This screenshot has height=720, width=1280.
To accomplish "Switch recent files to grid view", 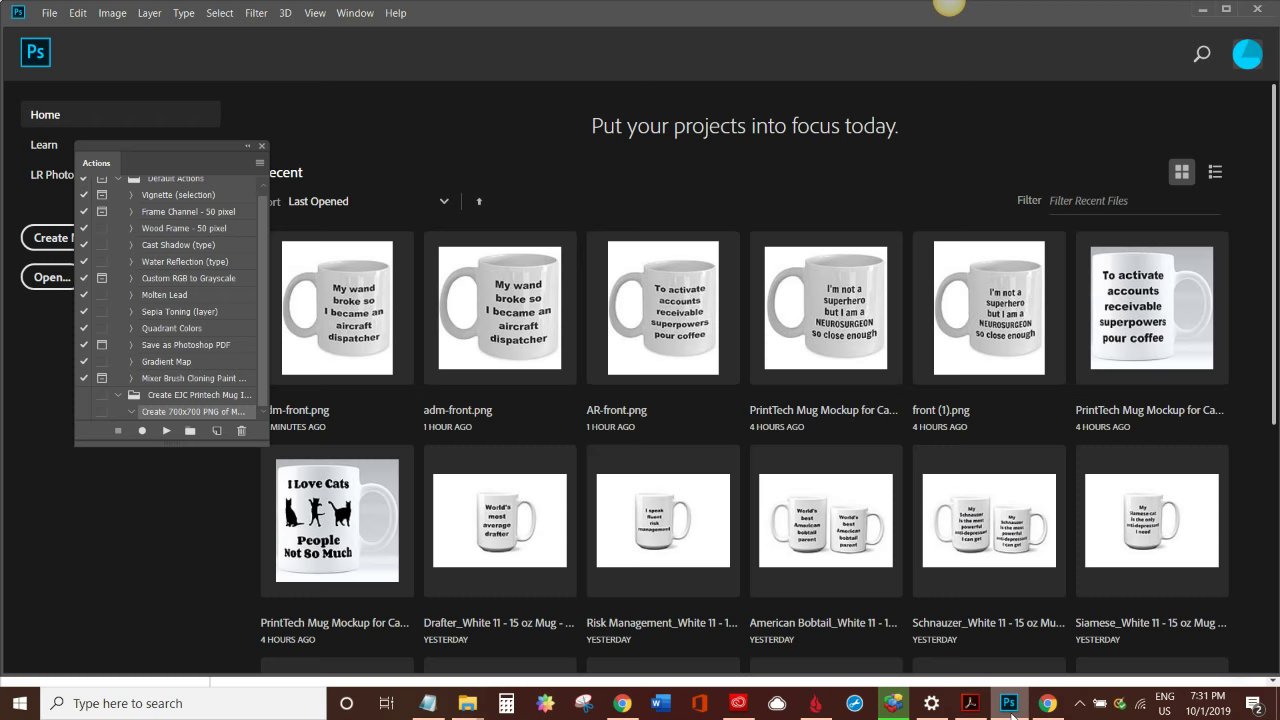I will [1182, 172].
